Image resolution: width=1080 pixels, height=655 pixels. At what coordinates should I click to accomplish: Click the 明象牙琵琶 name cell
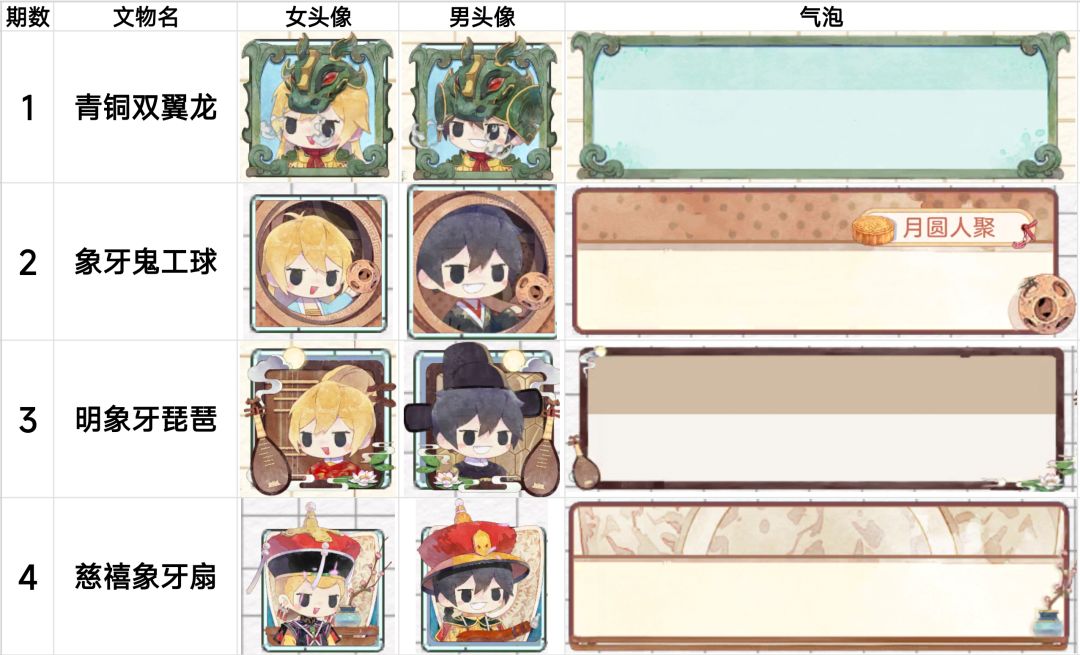146,419
